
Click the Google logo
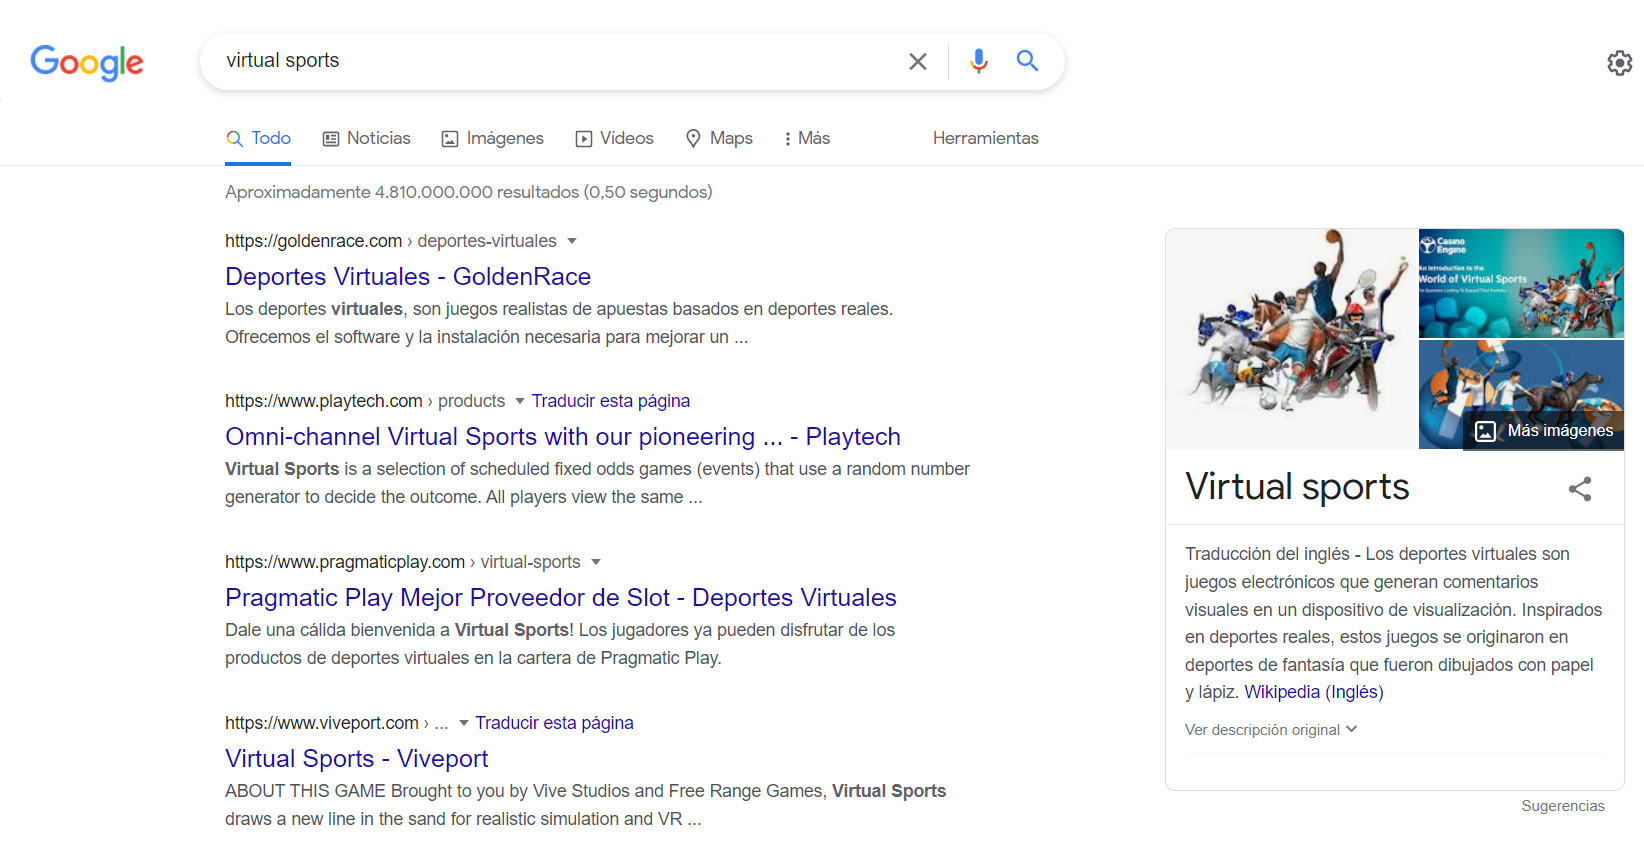point(87,62)
